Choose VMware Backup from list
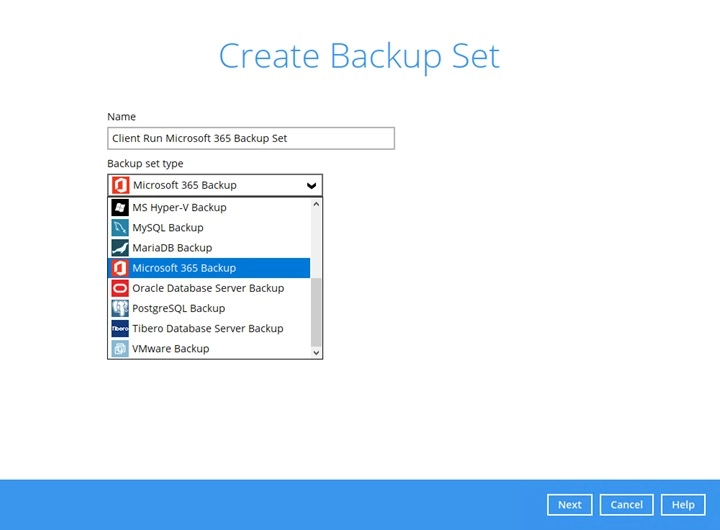Screen dimensions: 720x530 tap(209, 349)
